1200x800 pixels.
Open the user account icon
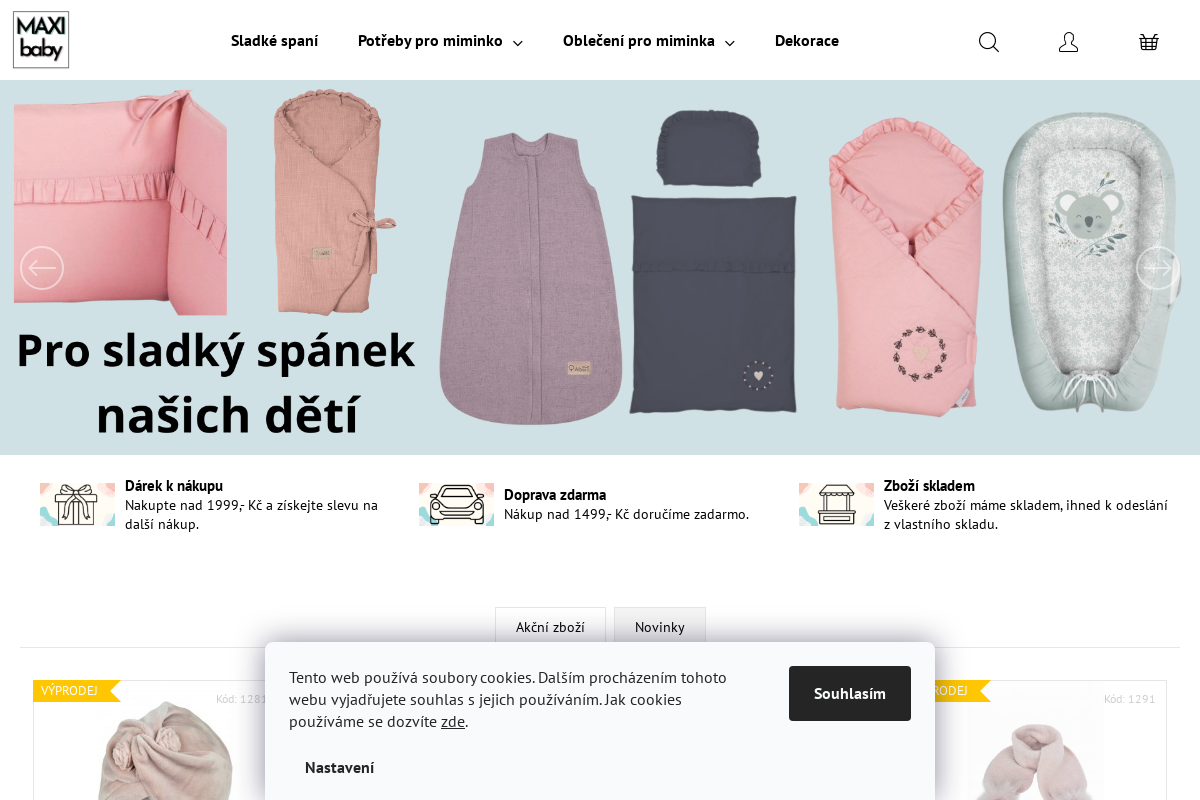[1069, 42]
